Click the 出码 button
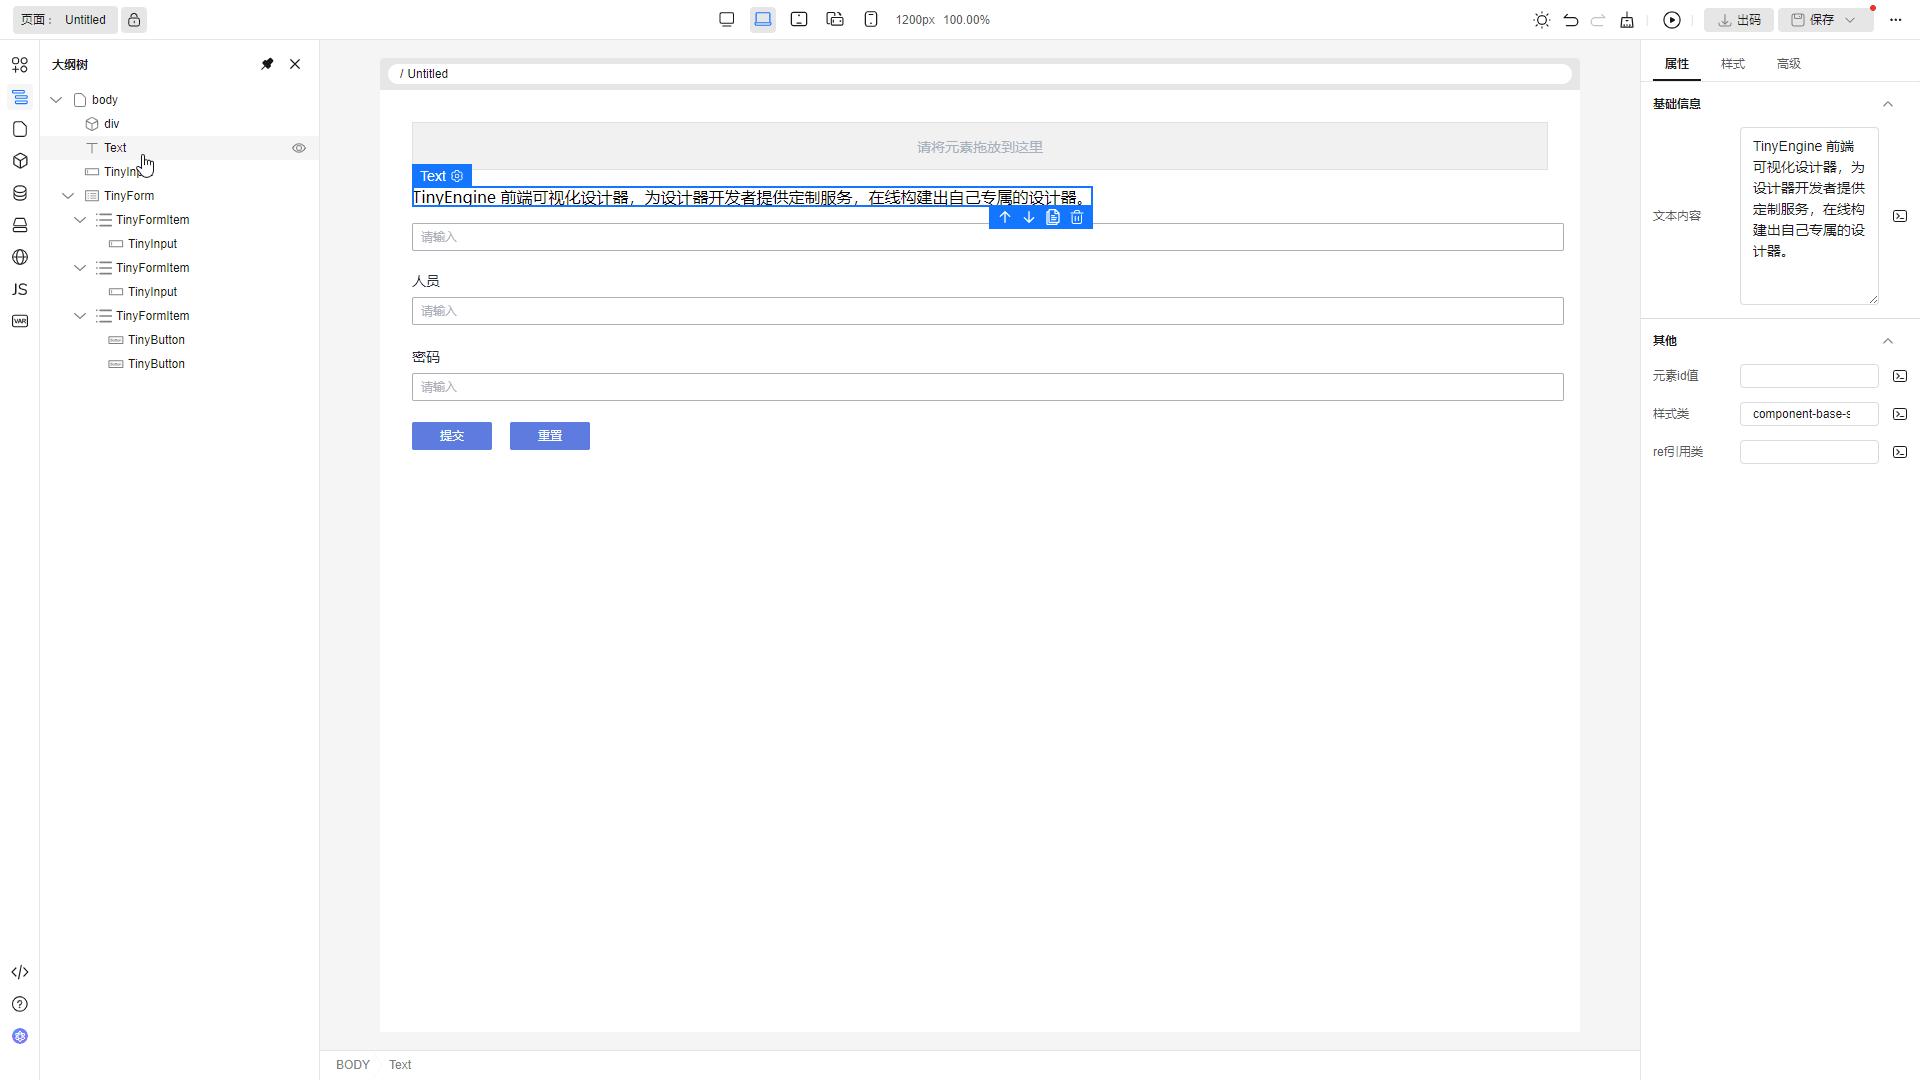1920x1080 pixels. point(1739,20)
